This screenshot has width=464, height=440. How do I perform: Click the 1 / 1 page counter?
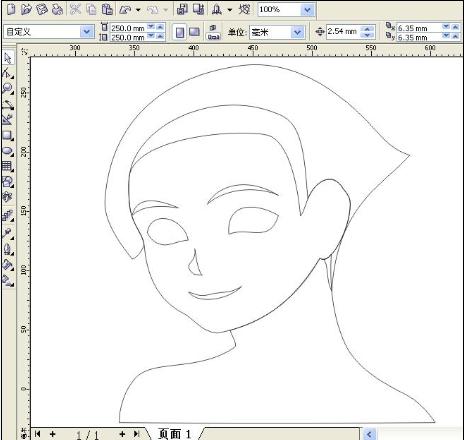87,434
